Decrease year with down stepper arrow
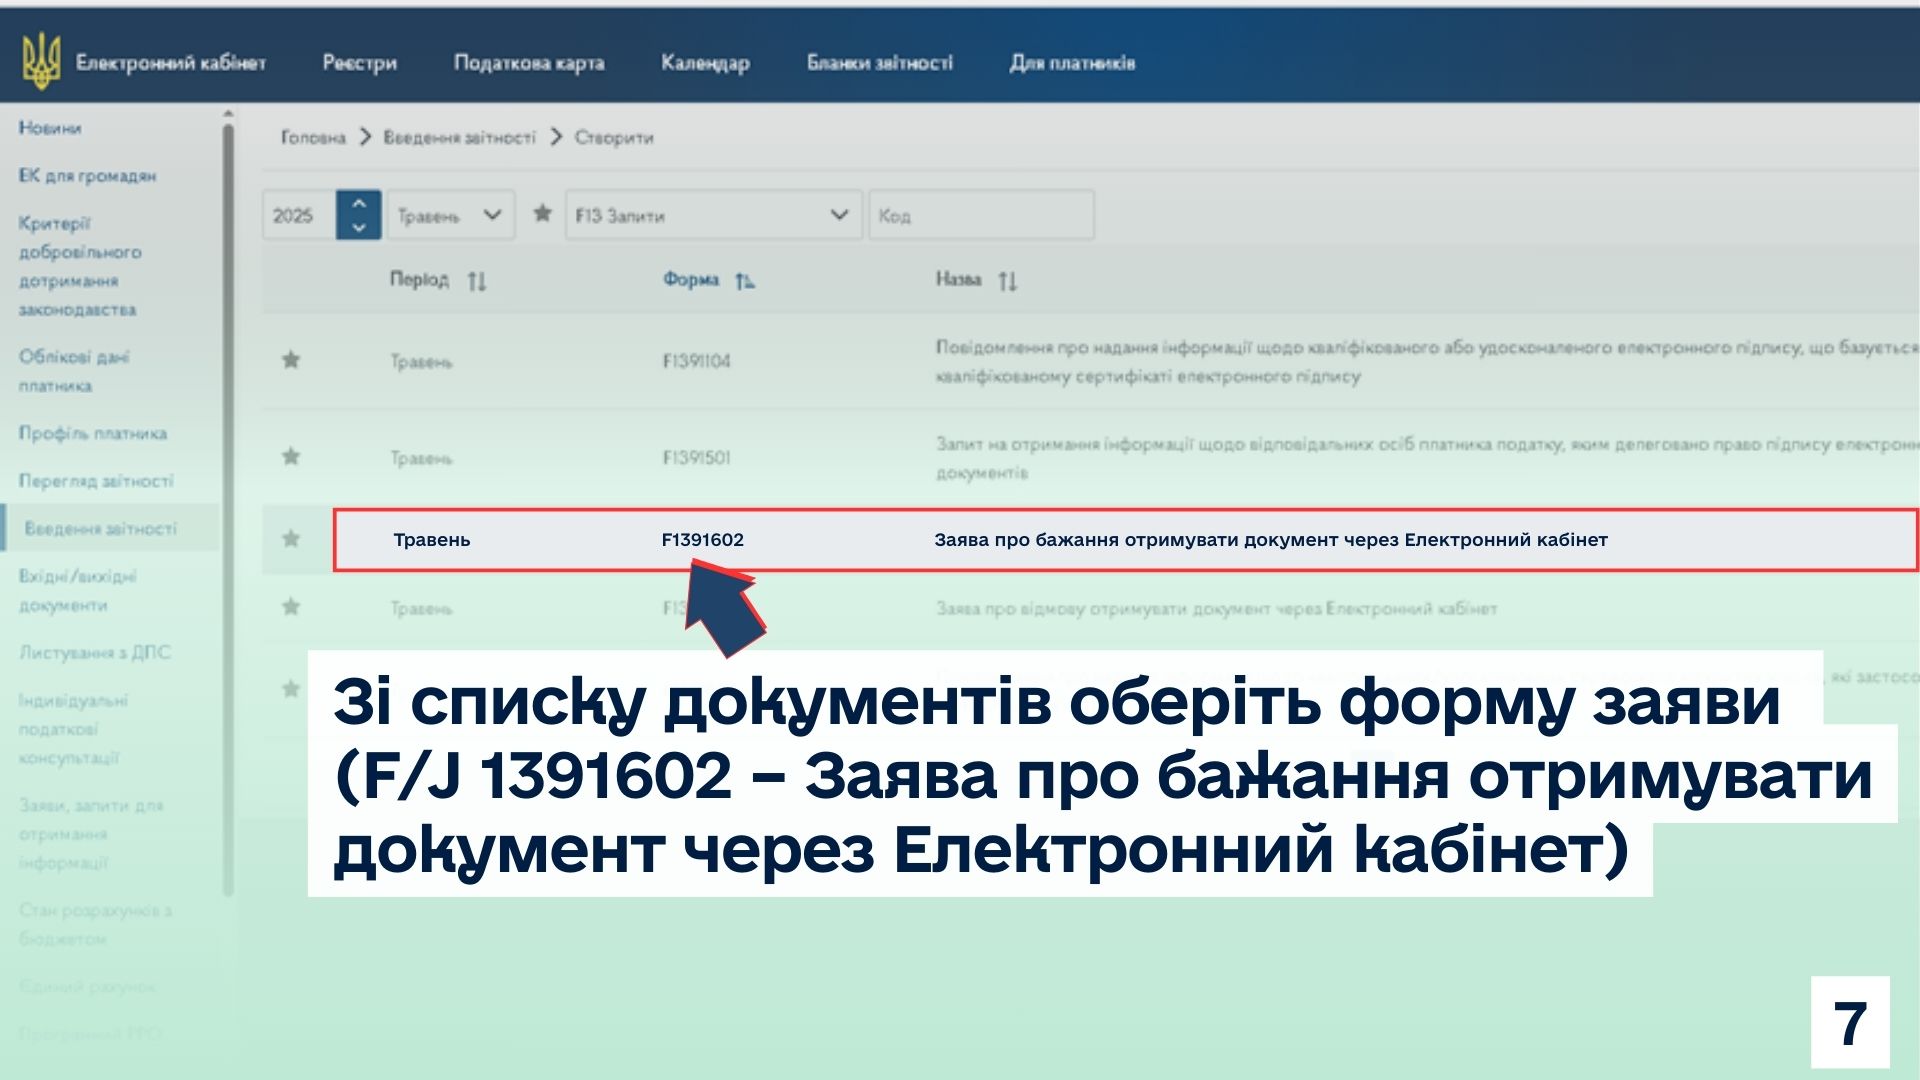Screen dimensions: 1920x1080 click(x=359, y=227)
